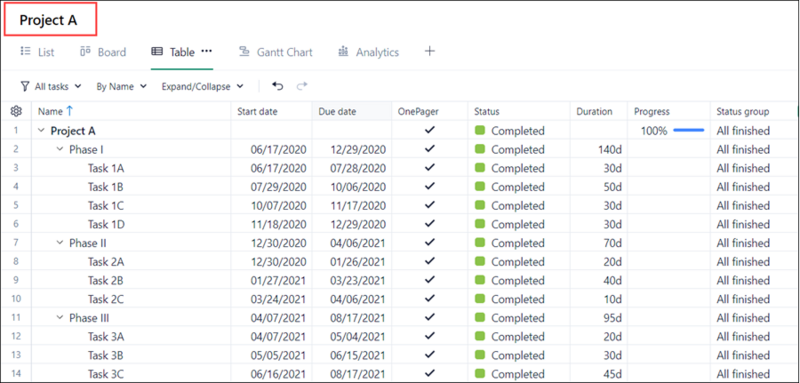800x383 pixels.
Task: Click the Board view icon
Action: [x=85, y=51]
